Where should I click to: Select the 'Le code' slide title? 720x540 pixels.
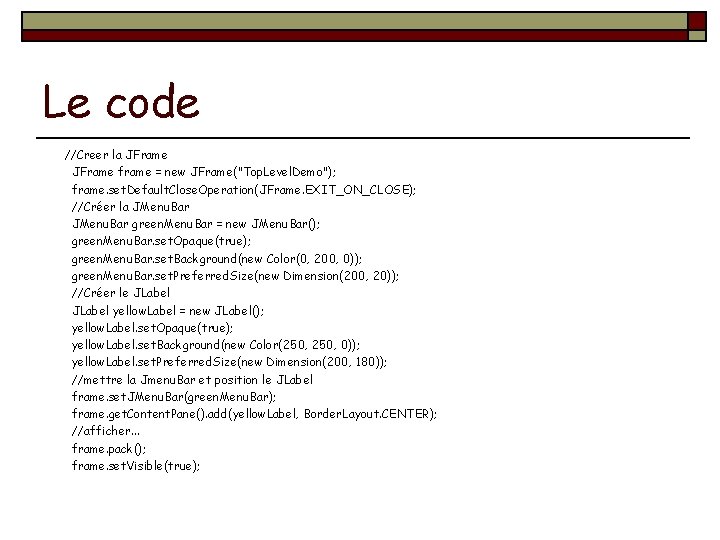121,101
